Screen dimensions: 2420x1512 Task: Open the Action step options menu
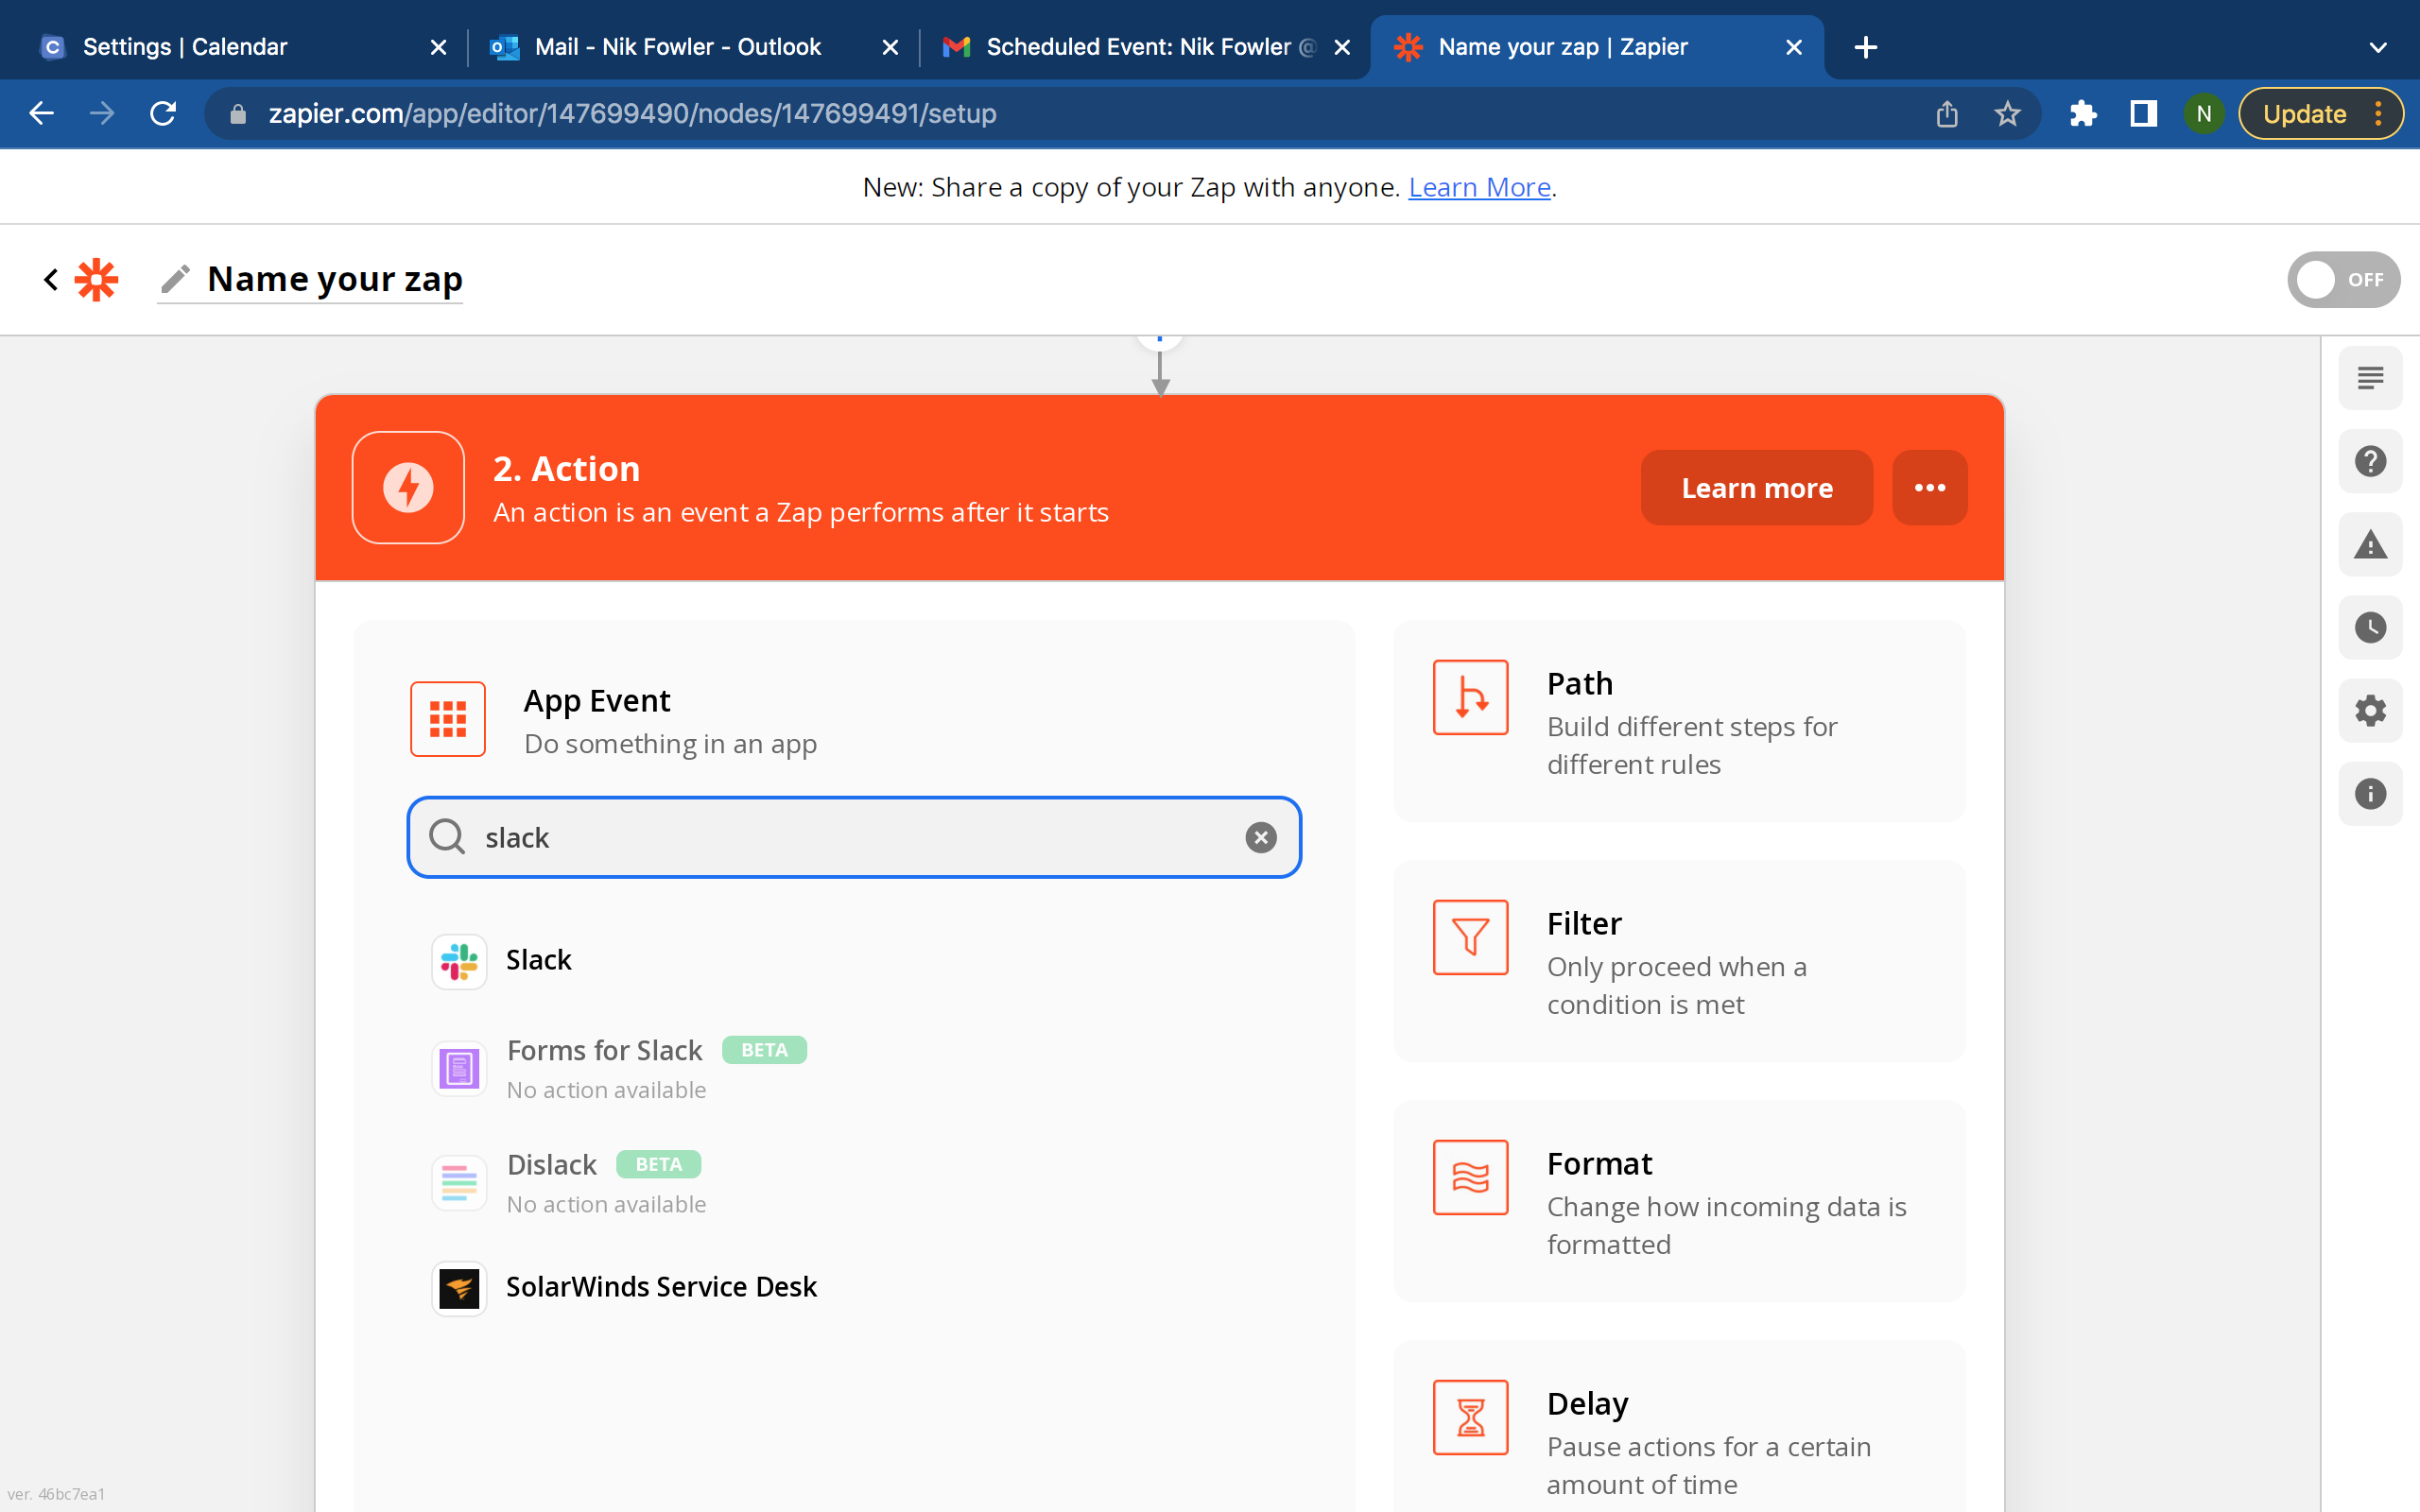[x=1928, y=487]
